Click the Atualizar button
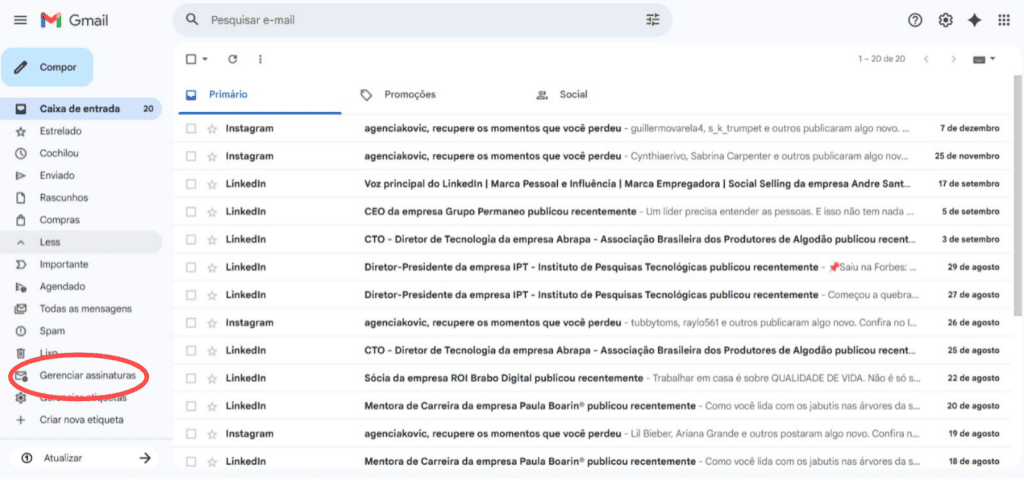This screenshot has height=479, width=1024. [84, 458]
